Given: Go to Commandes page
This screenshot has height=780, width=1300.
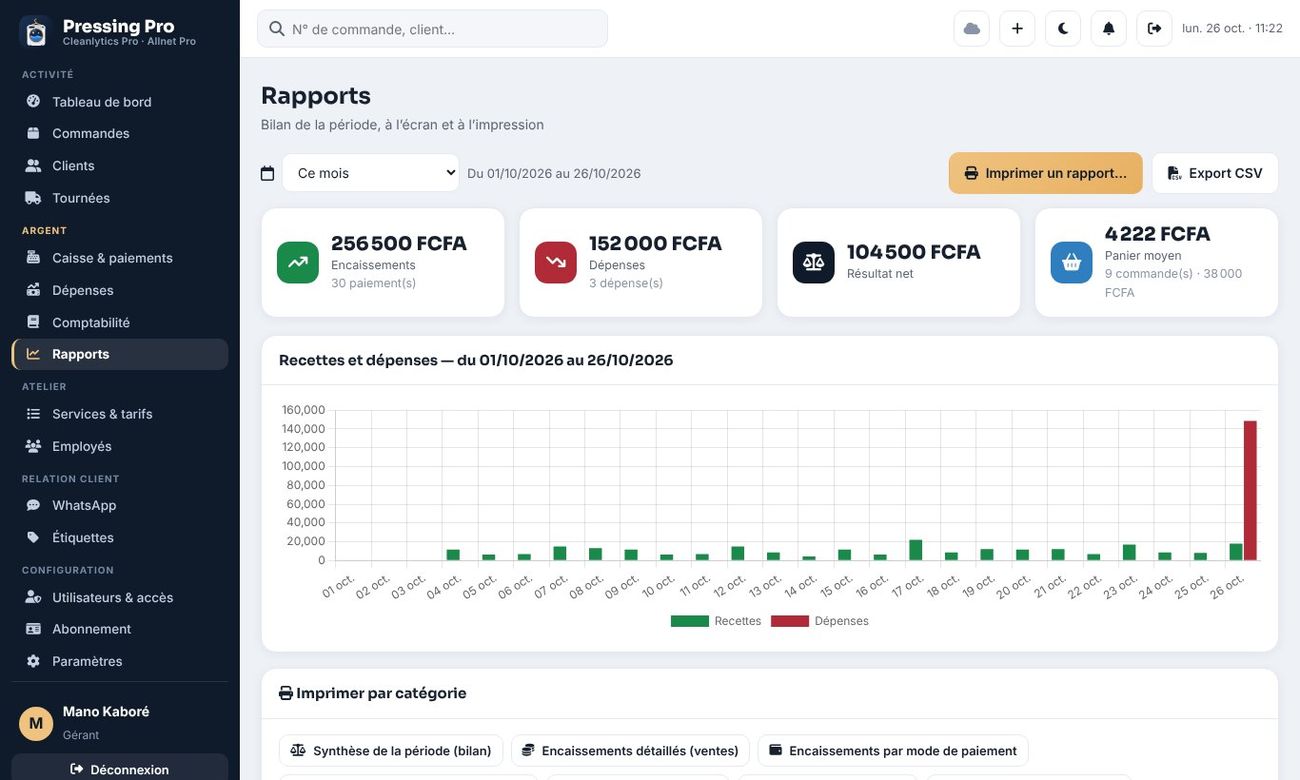Looking at the screenshot, I should coord(120,133).
